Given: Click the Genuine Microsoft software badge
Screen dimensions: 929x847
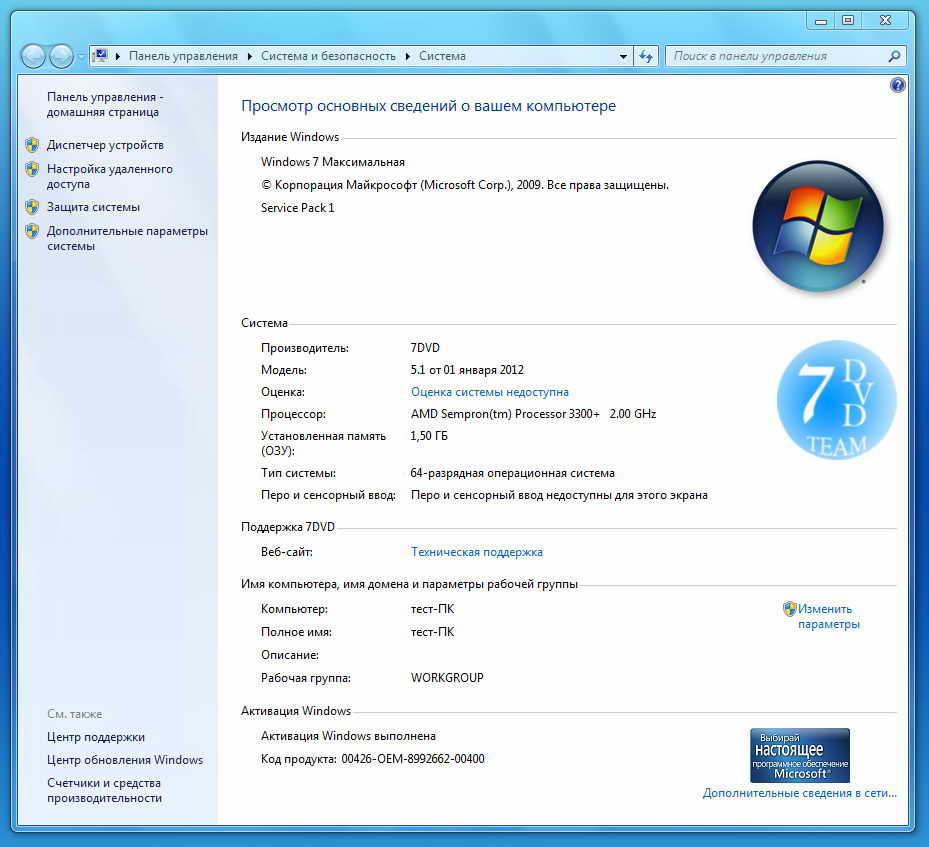Looking at the screenshot, I should (799, 755).
